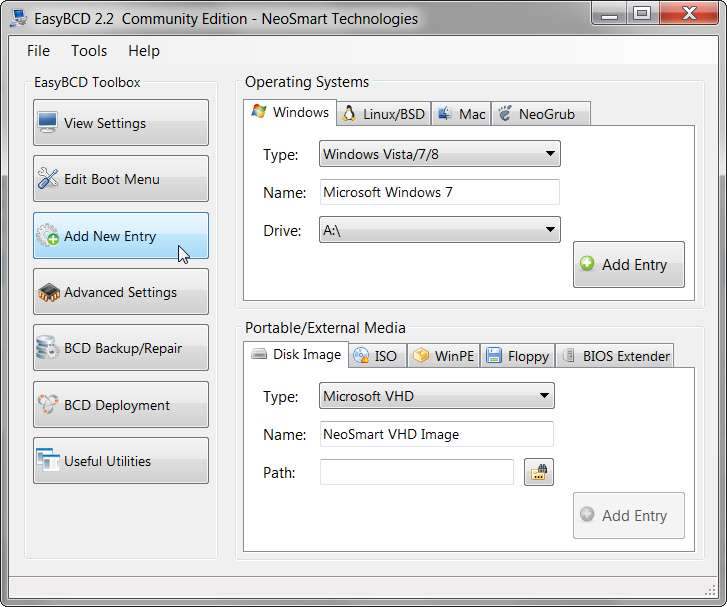Open the Edit Boot Menu section
Image resolution: width=727 pixels, height=607 pixels.
pyautogui.click(x=121, y=179)
